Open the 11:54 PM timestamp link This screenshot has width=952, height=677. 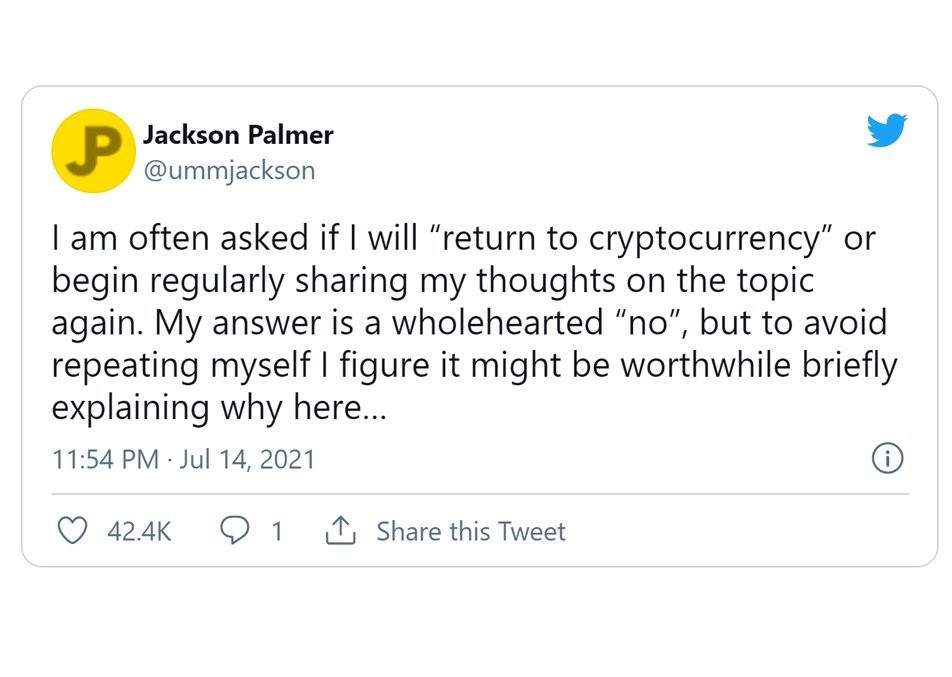(x=106, y=459)
